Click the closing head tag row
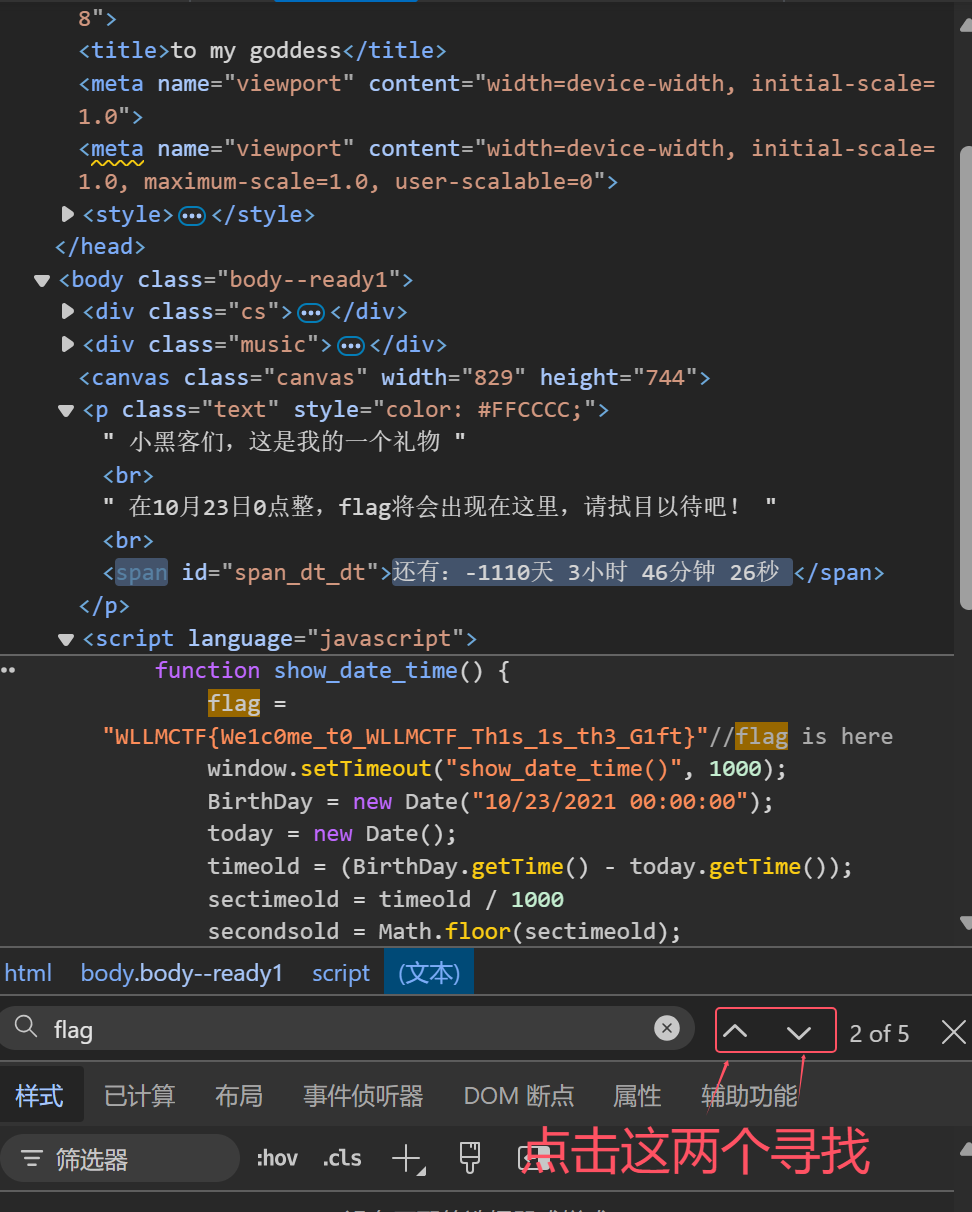Screen dimensions: 972x1212 coord(100,246)
